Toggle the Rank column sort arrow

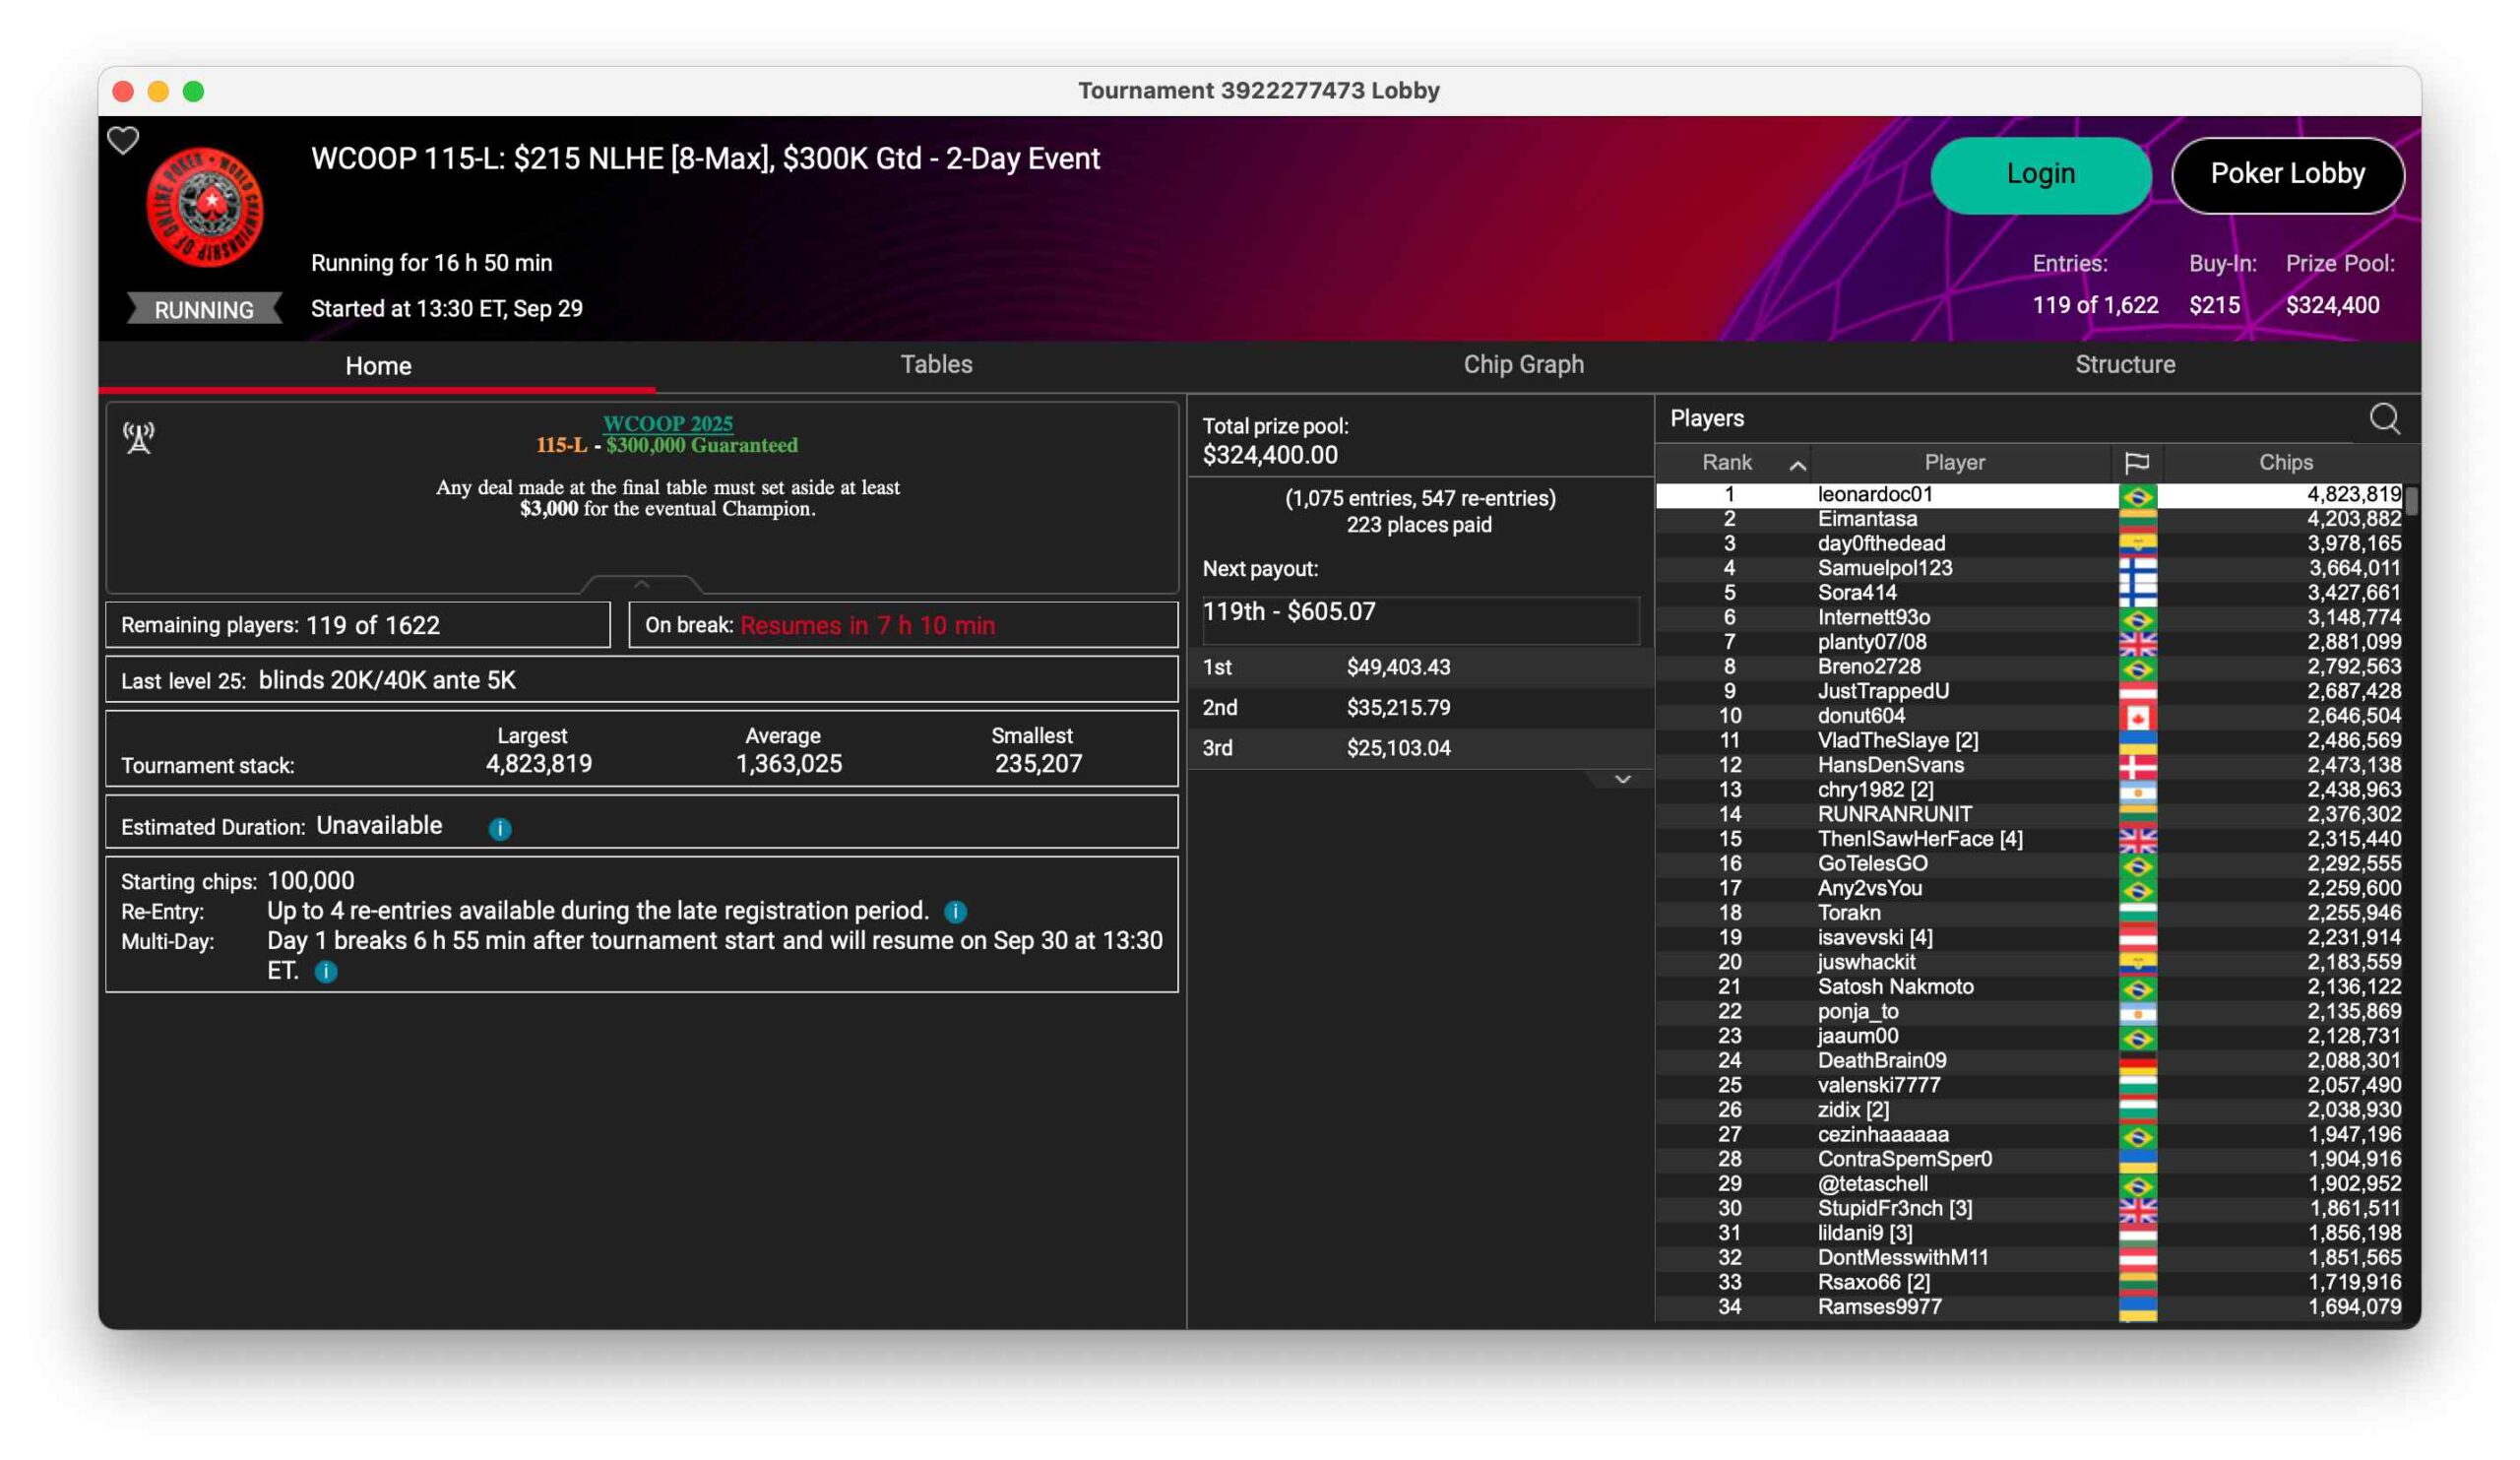1797,464
